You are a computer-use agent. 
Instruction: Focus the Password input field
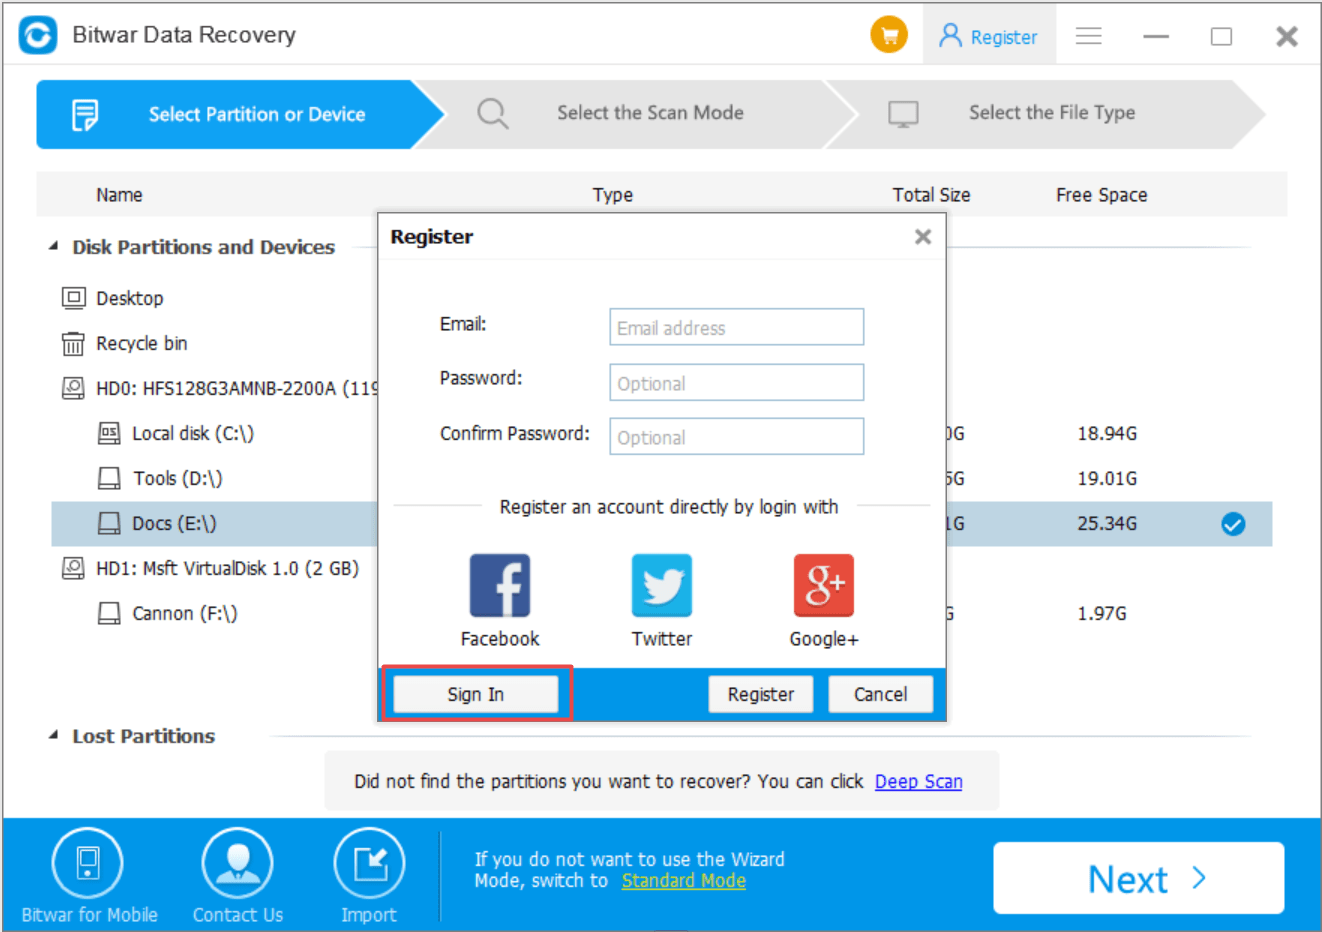(737, 382)
